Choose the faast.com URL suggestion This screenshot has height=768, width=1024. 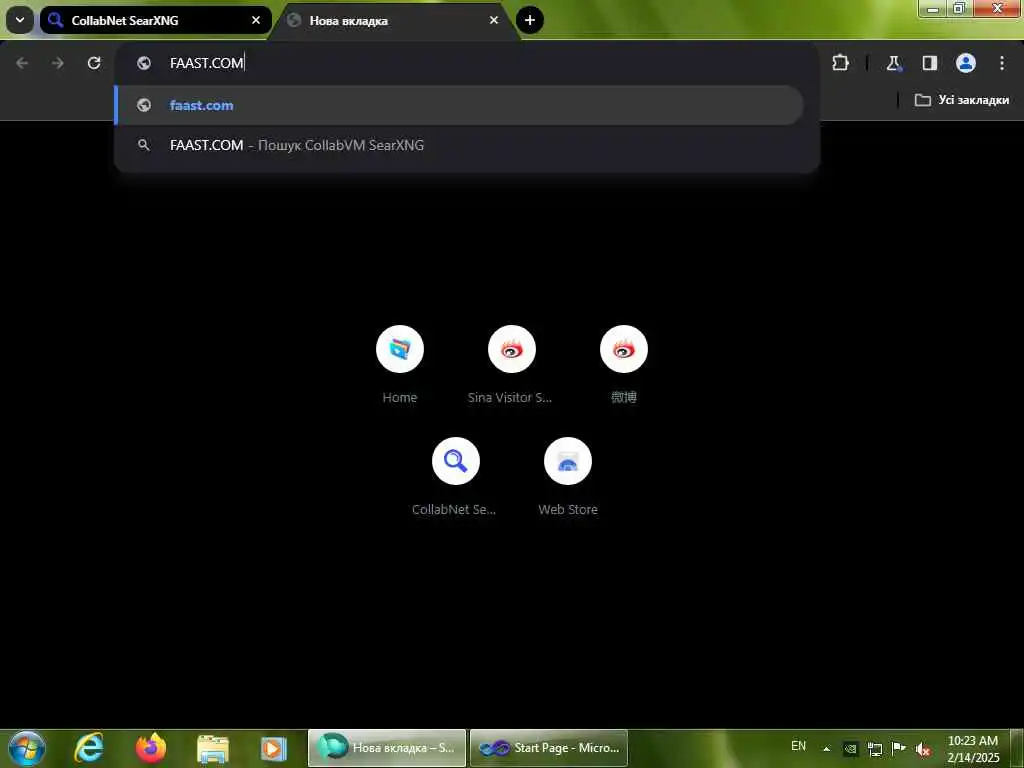click(459, 105)
